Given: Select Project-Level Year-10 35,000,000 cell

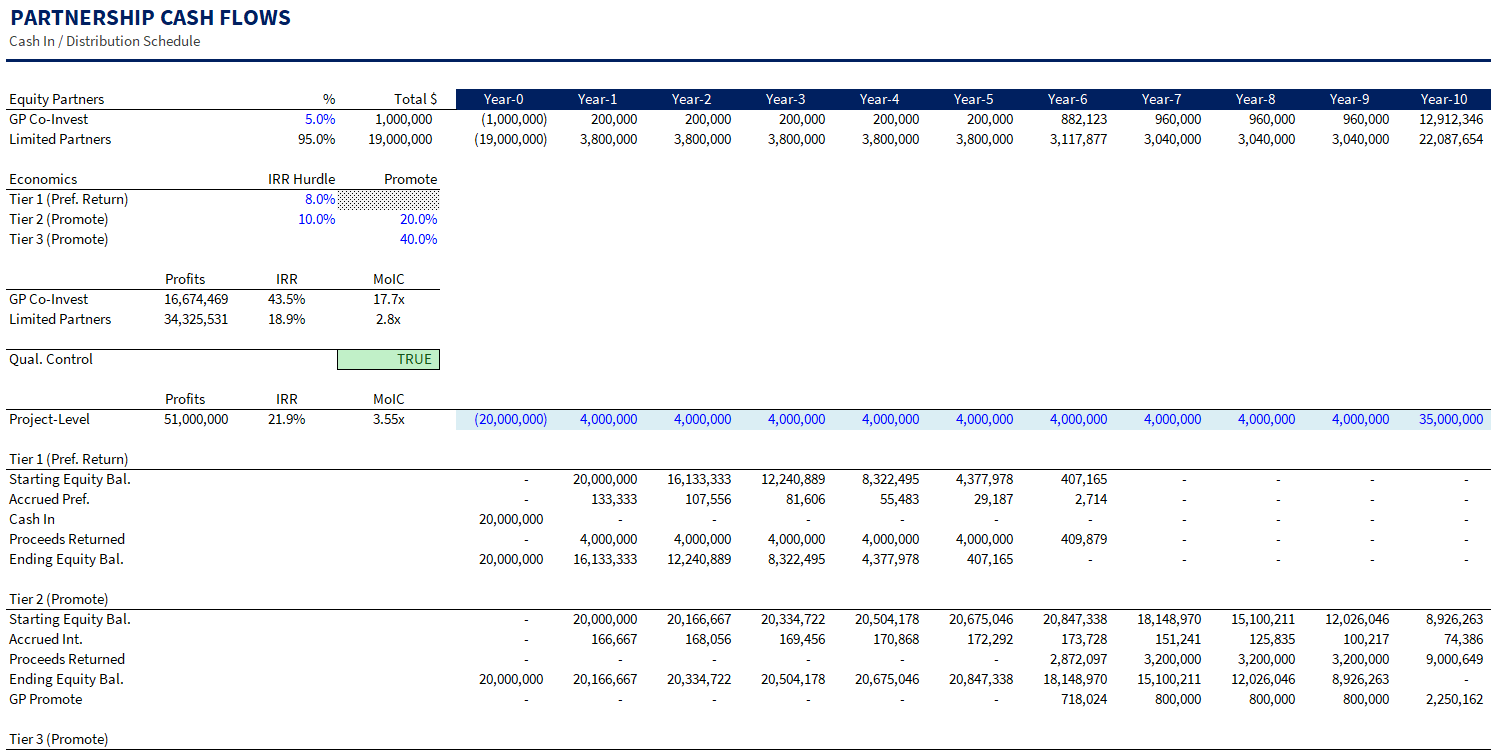Looking at the screenshot, I should coord(1451,419).
